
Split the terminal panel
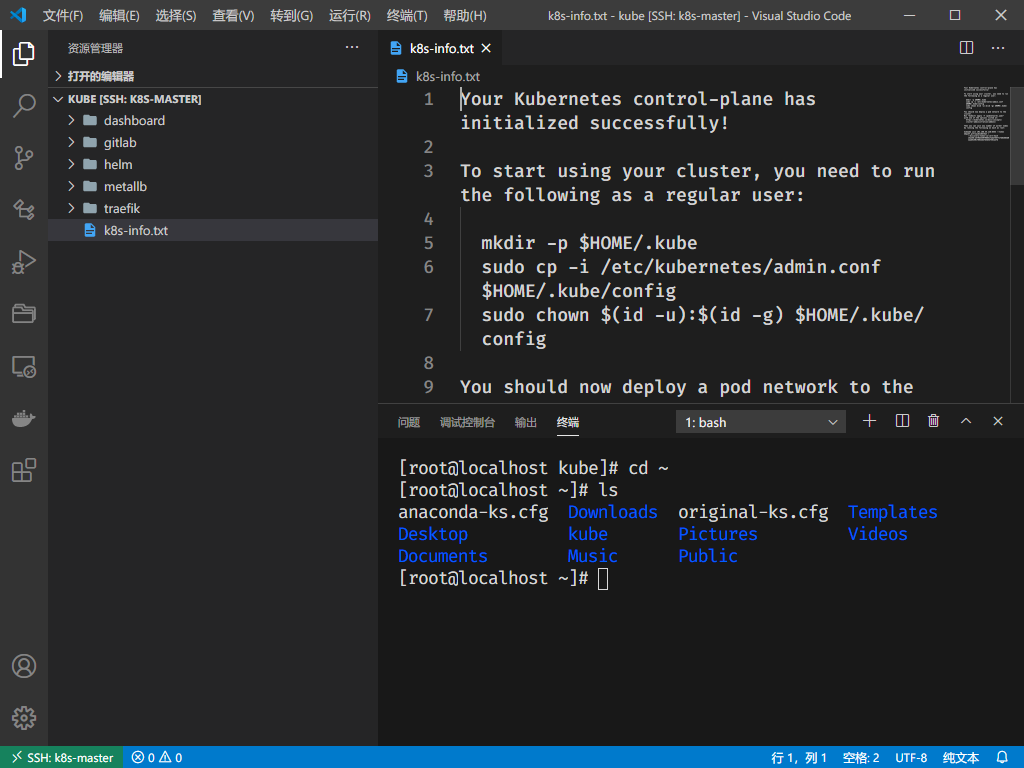point(902,421)
